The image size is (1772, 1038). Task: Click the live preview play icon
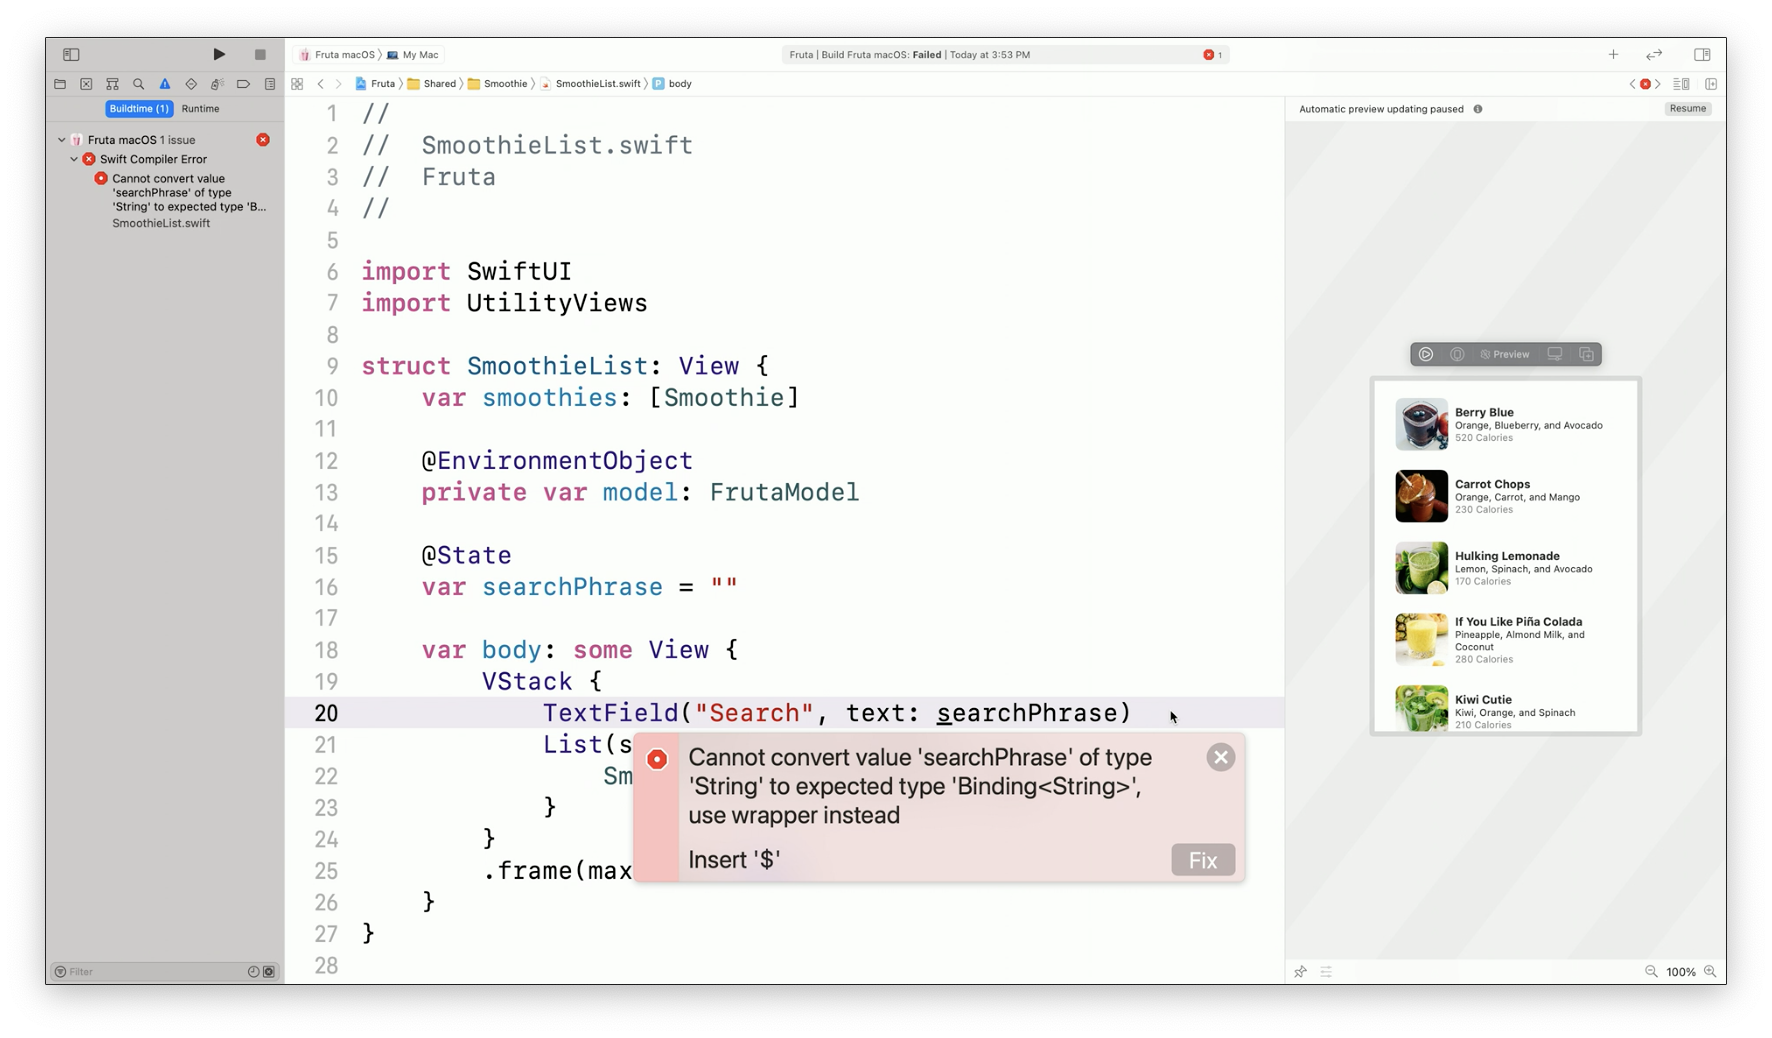point(1426,354)
